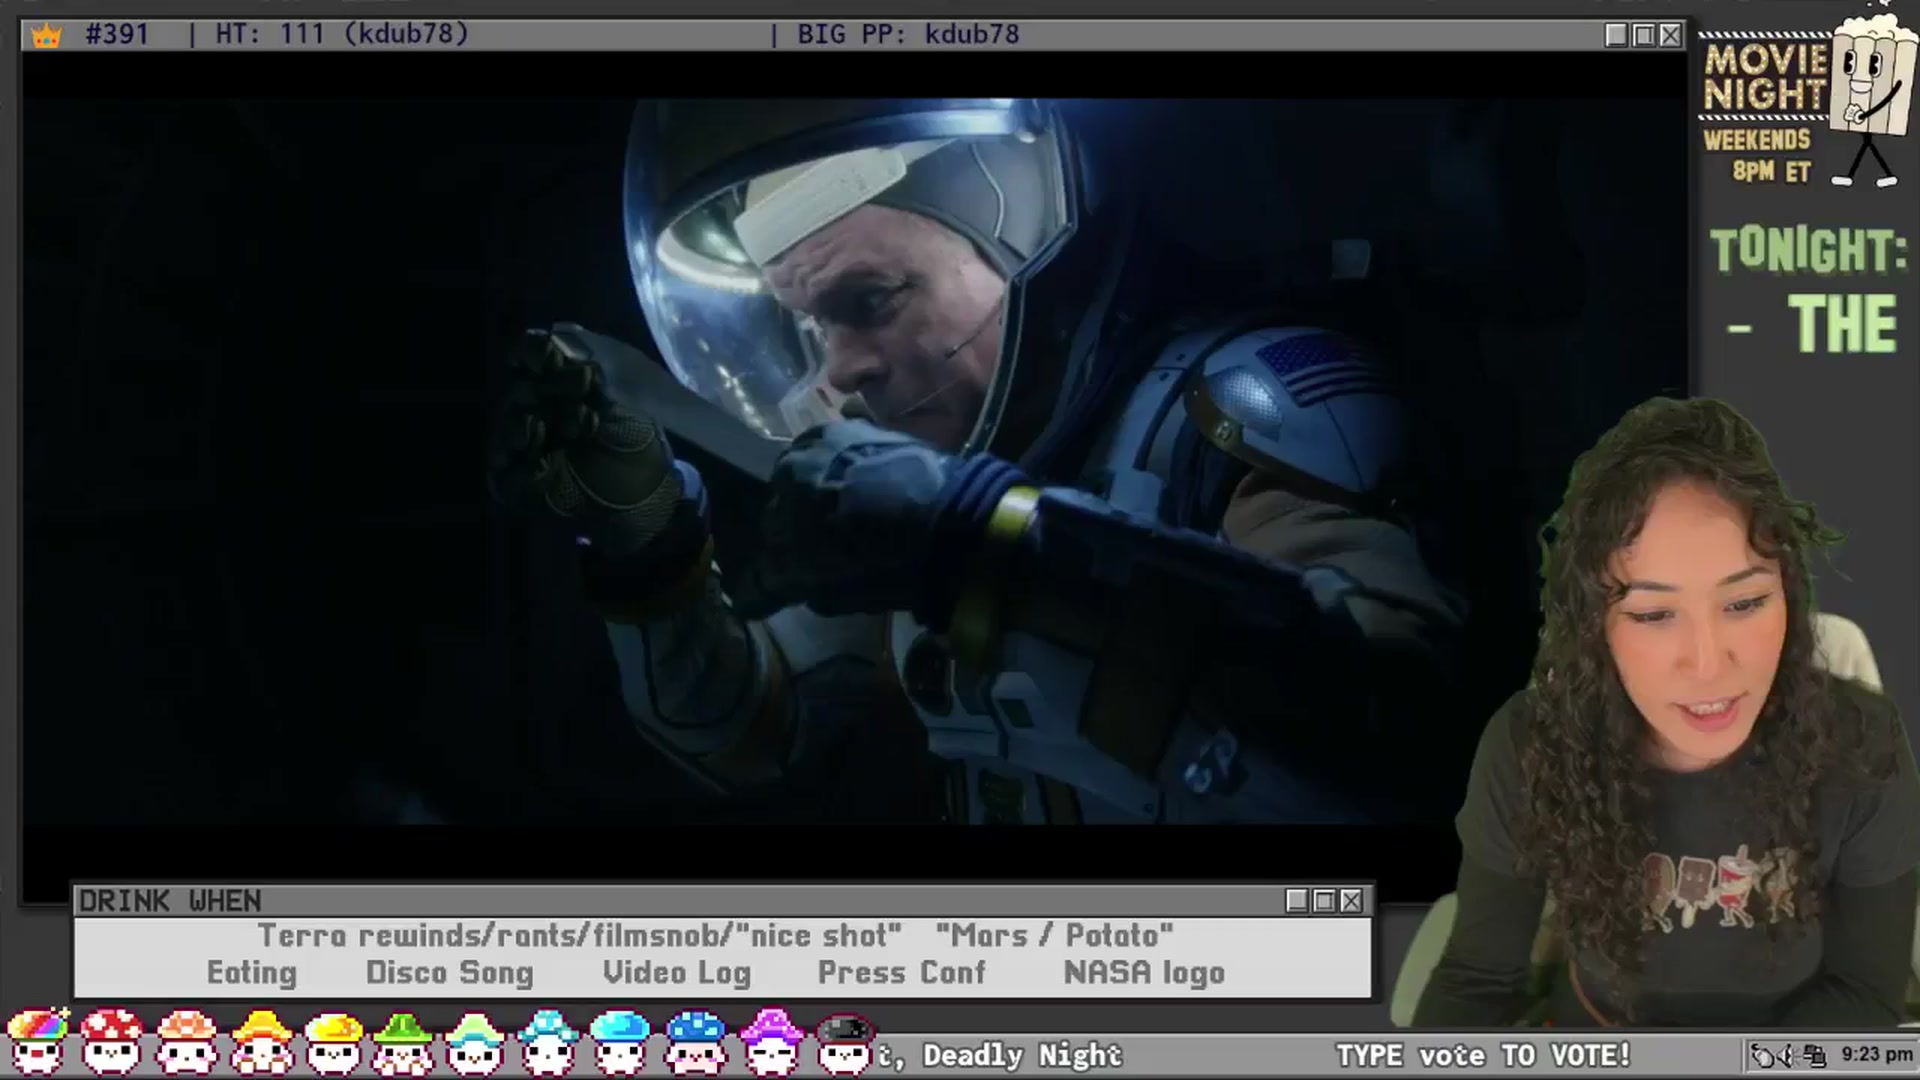Minimize the main movie window
Image resolution: width=1920 pixels, height=1080 pixels.
(x=1616, y=35)
